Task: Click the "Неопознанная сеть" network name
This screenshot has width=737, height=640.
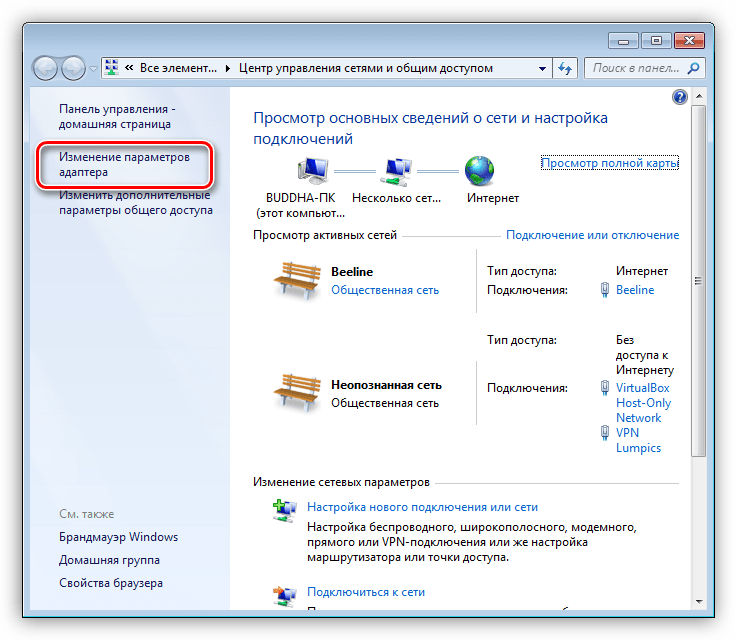Action: point(386,385)
